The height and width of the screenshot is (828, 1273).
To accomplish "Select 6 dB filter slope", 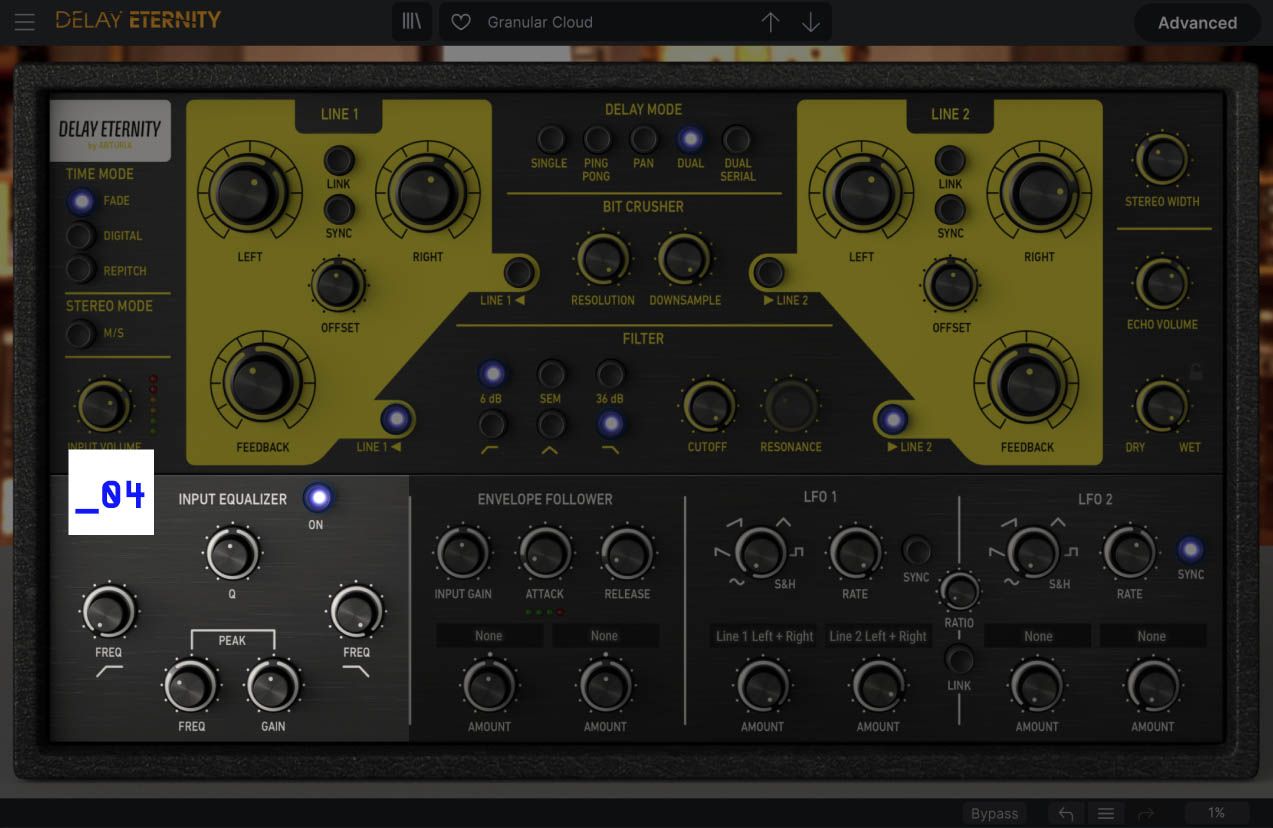I will click(x=491, y=375).
